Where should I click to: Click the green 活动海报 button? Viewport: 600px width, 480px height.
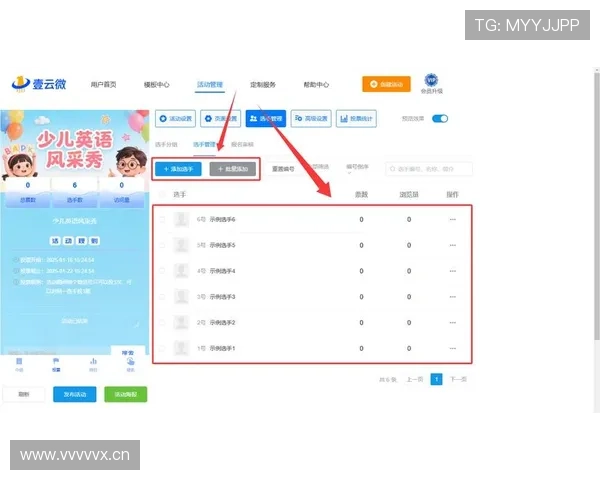[x=126, y=394]
